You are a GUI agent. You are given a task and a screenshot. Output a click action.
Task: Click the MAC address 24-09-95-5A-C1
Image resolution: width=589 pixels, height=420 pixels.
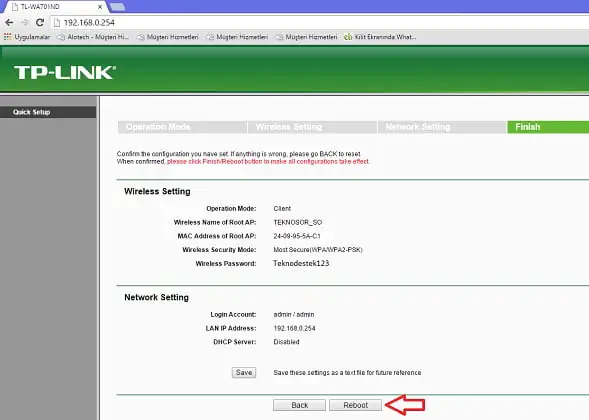point(297,236)
